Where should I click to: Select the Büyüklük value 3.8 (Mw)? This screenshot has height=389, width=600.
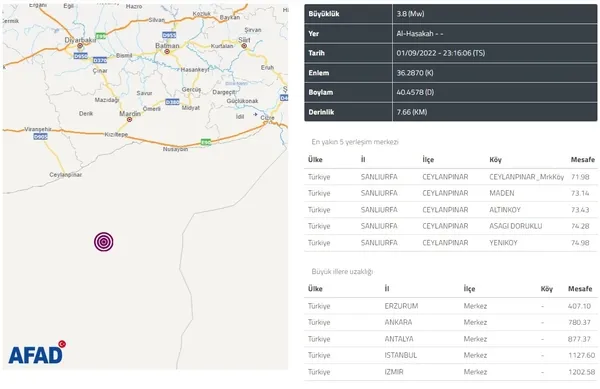(410, 14)
